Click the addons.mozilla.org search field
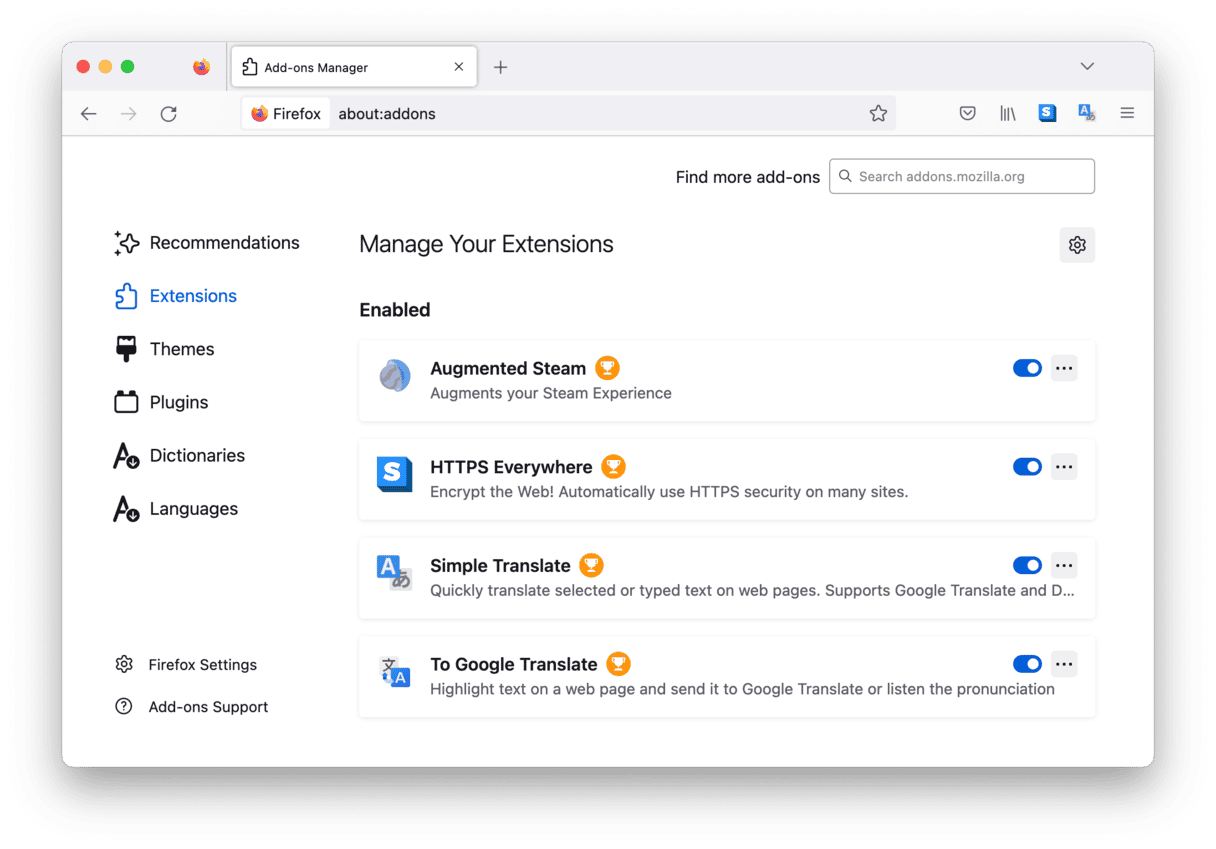This screenshot has width=1216, height=849. coord(962,177)
